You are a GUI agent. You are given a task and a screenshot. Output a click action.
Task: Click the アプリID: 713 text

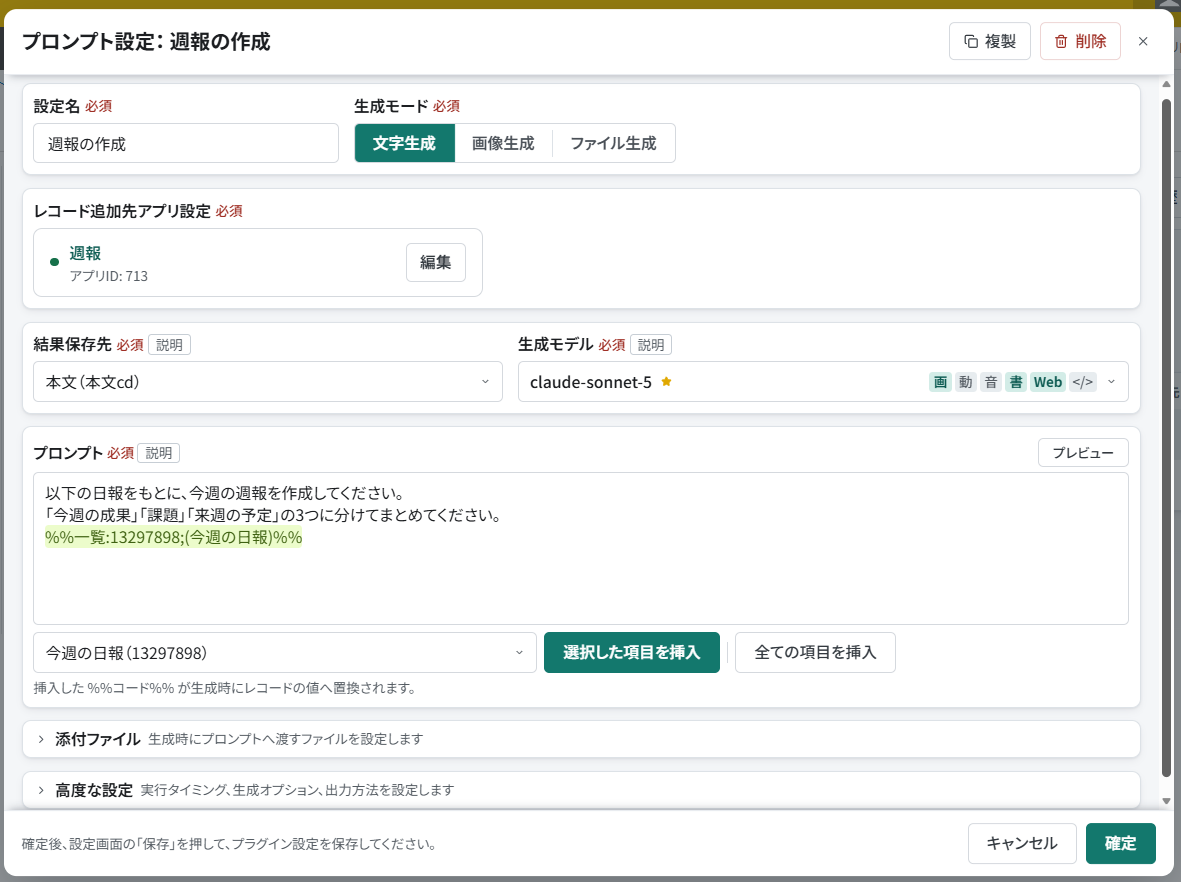coord(108,276)
